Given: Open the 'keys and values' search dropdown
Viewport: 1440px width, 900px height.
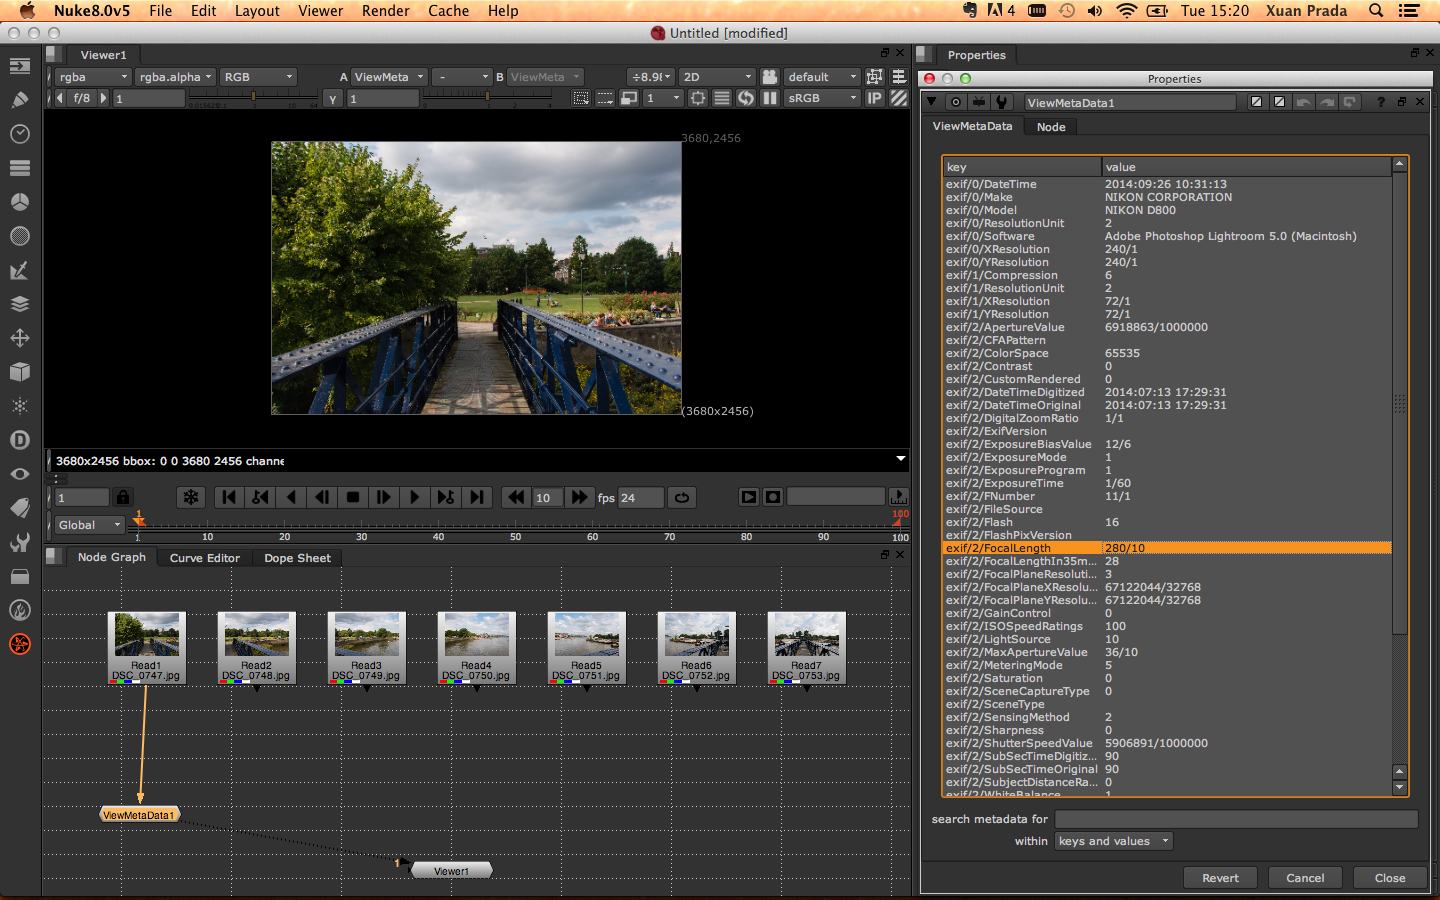Looking at the screenshot, I should click(1113, 841).
